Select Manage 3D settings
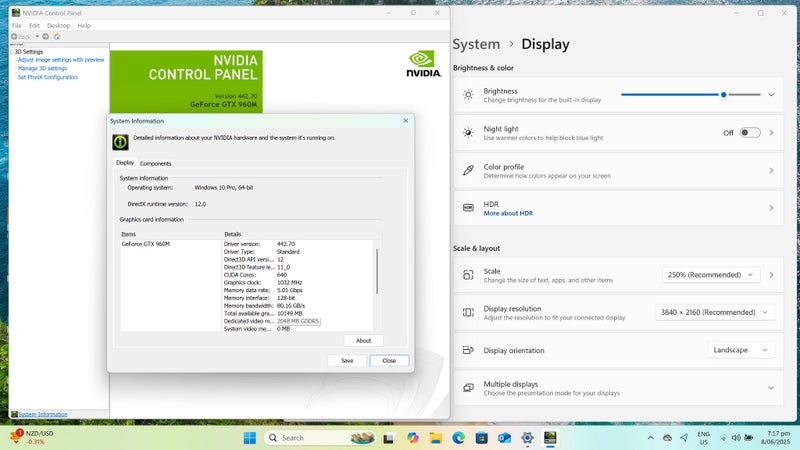This screenshot has height=450, width=800. pyautogui.click(x=42, y=68)
